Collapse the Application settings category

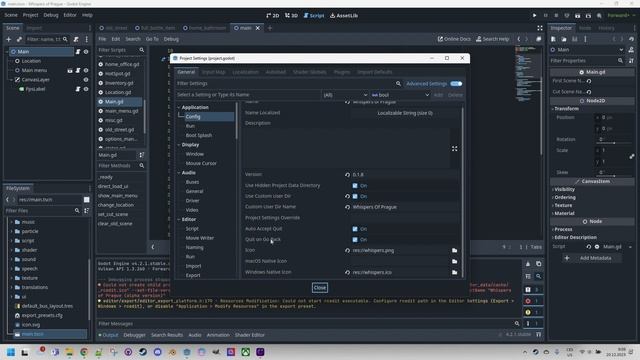click(179, 107)
